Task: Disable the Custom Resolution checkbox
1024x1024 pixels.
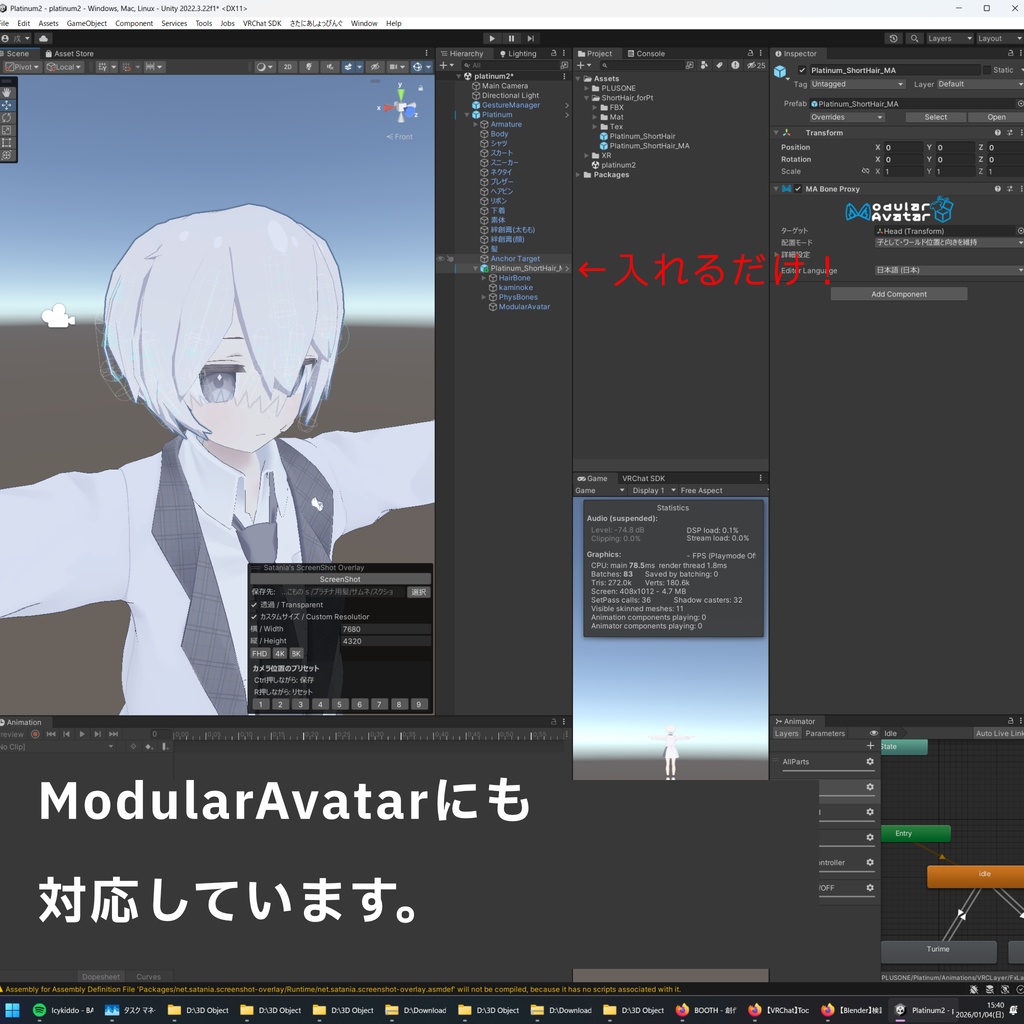Action: [254, 616]
